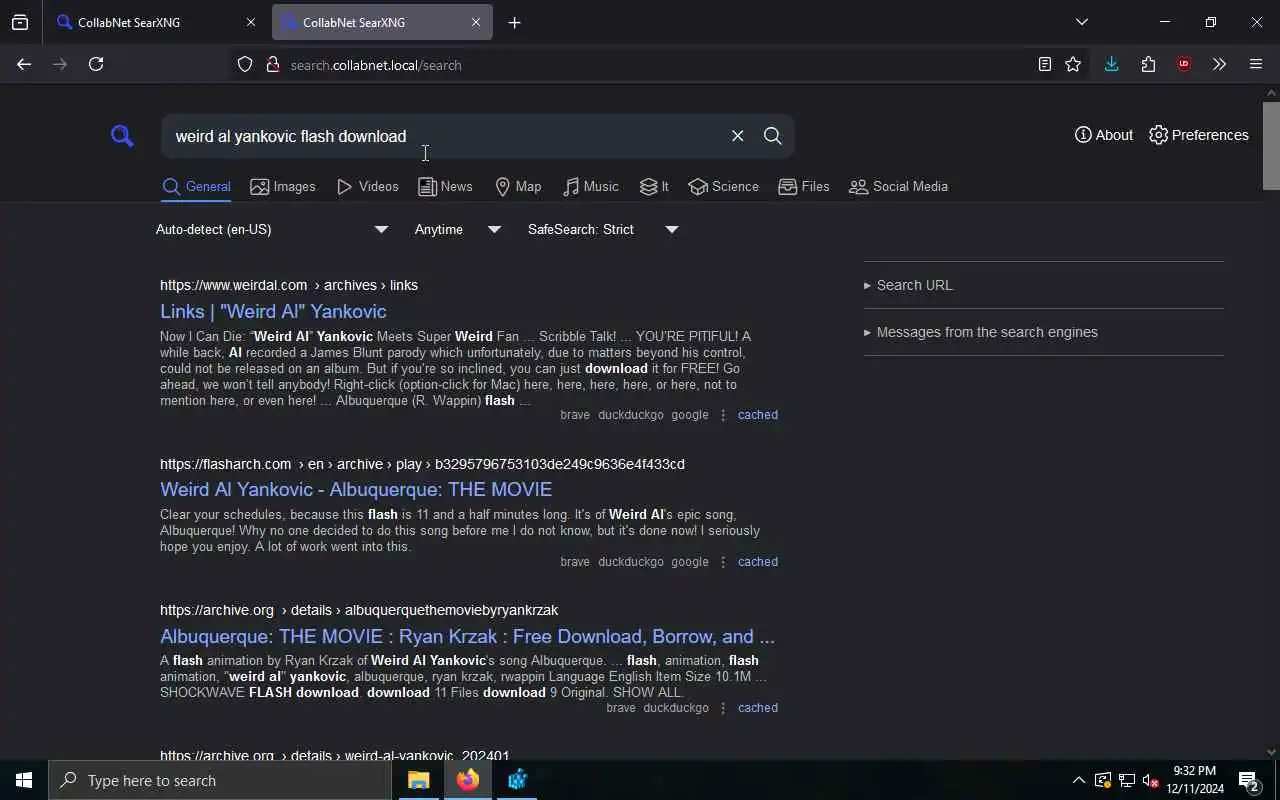The width and height of the screenshot is (1280, 800).
Task: List all tabs dropdown arrow
Action: pyautogui.click(x=1081, y=22)
